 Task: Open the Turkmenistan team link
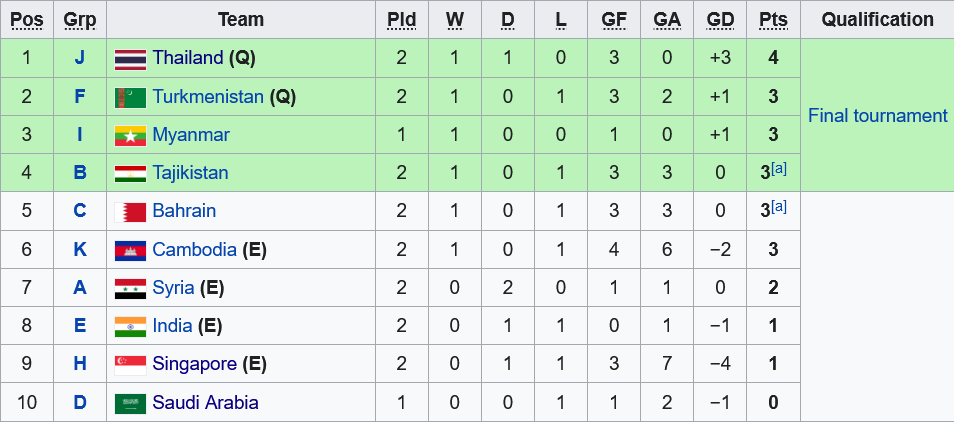pyautogui.click(x=208, y=97)
